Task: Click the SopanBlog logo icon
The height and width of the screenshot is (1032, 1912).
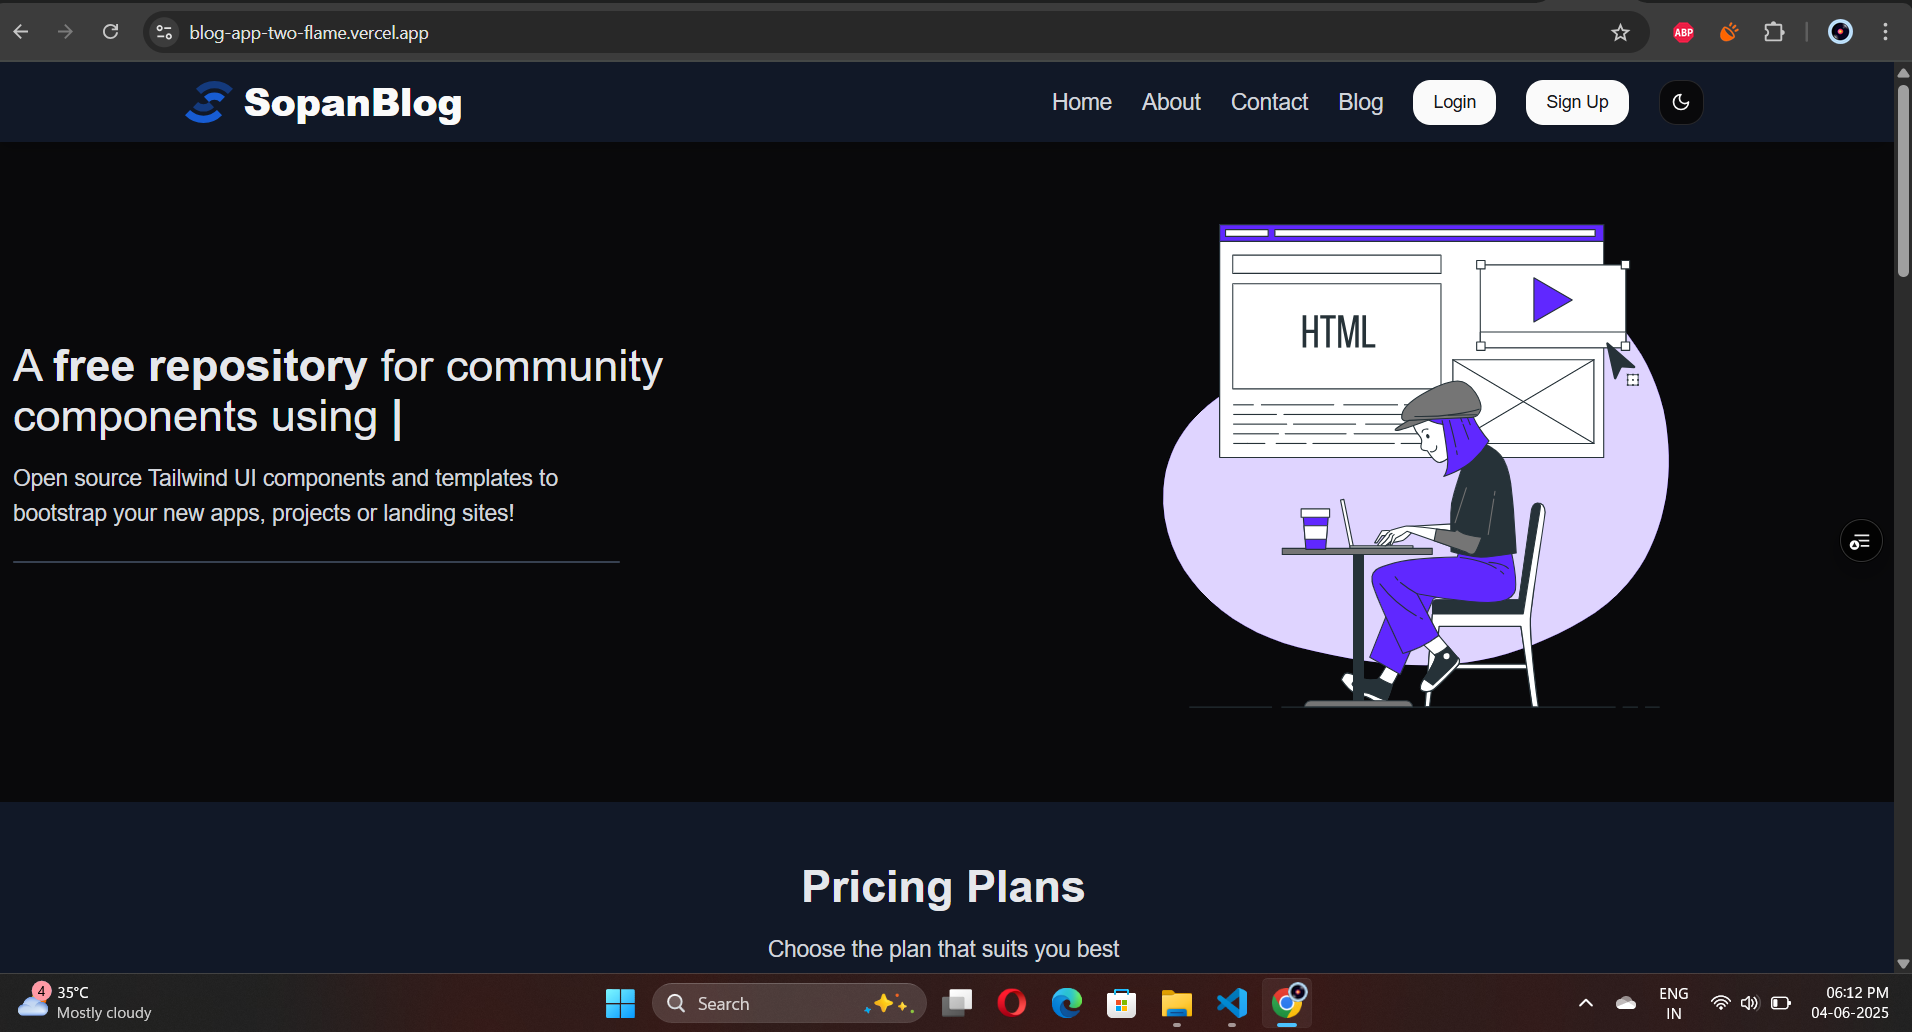Action: [209, 103]
